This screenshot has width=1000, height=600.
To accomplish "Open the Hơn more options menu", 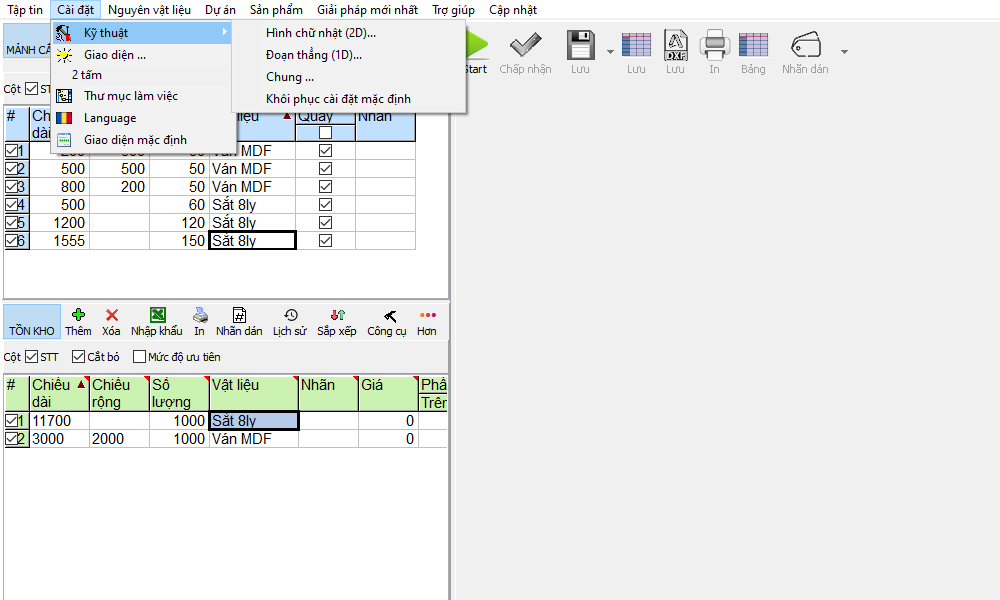I will 427,315.
